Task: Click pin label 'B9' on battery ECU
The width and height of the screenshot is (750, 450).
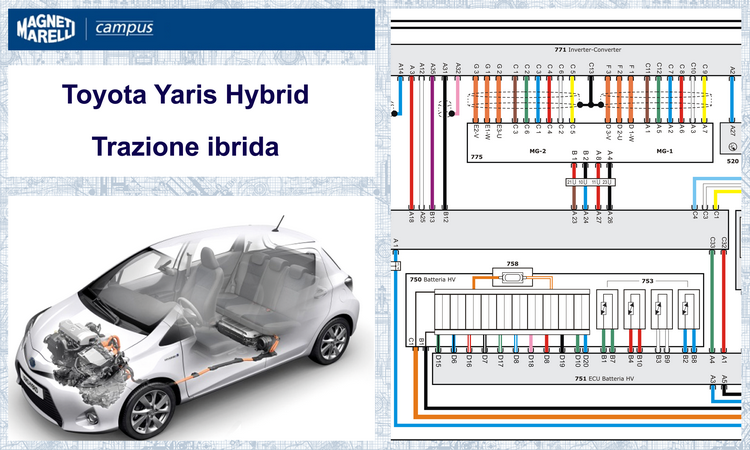Action: [667, 360]
